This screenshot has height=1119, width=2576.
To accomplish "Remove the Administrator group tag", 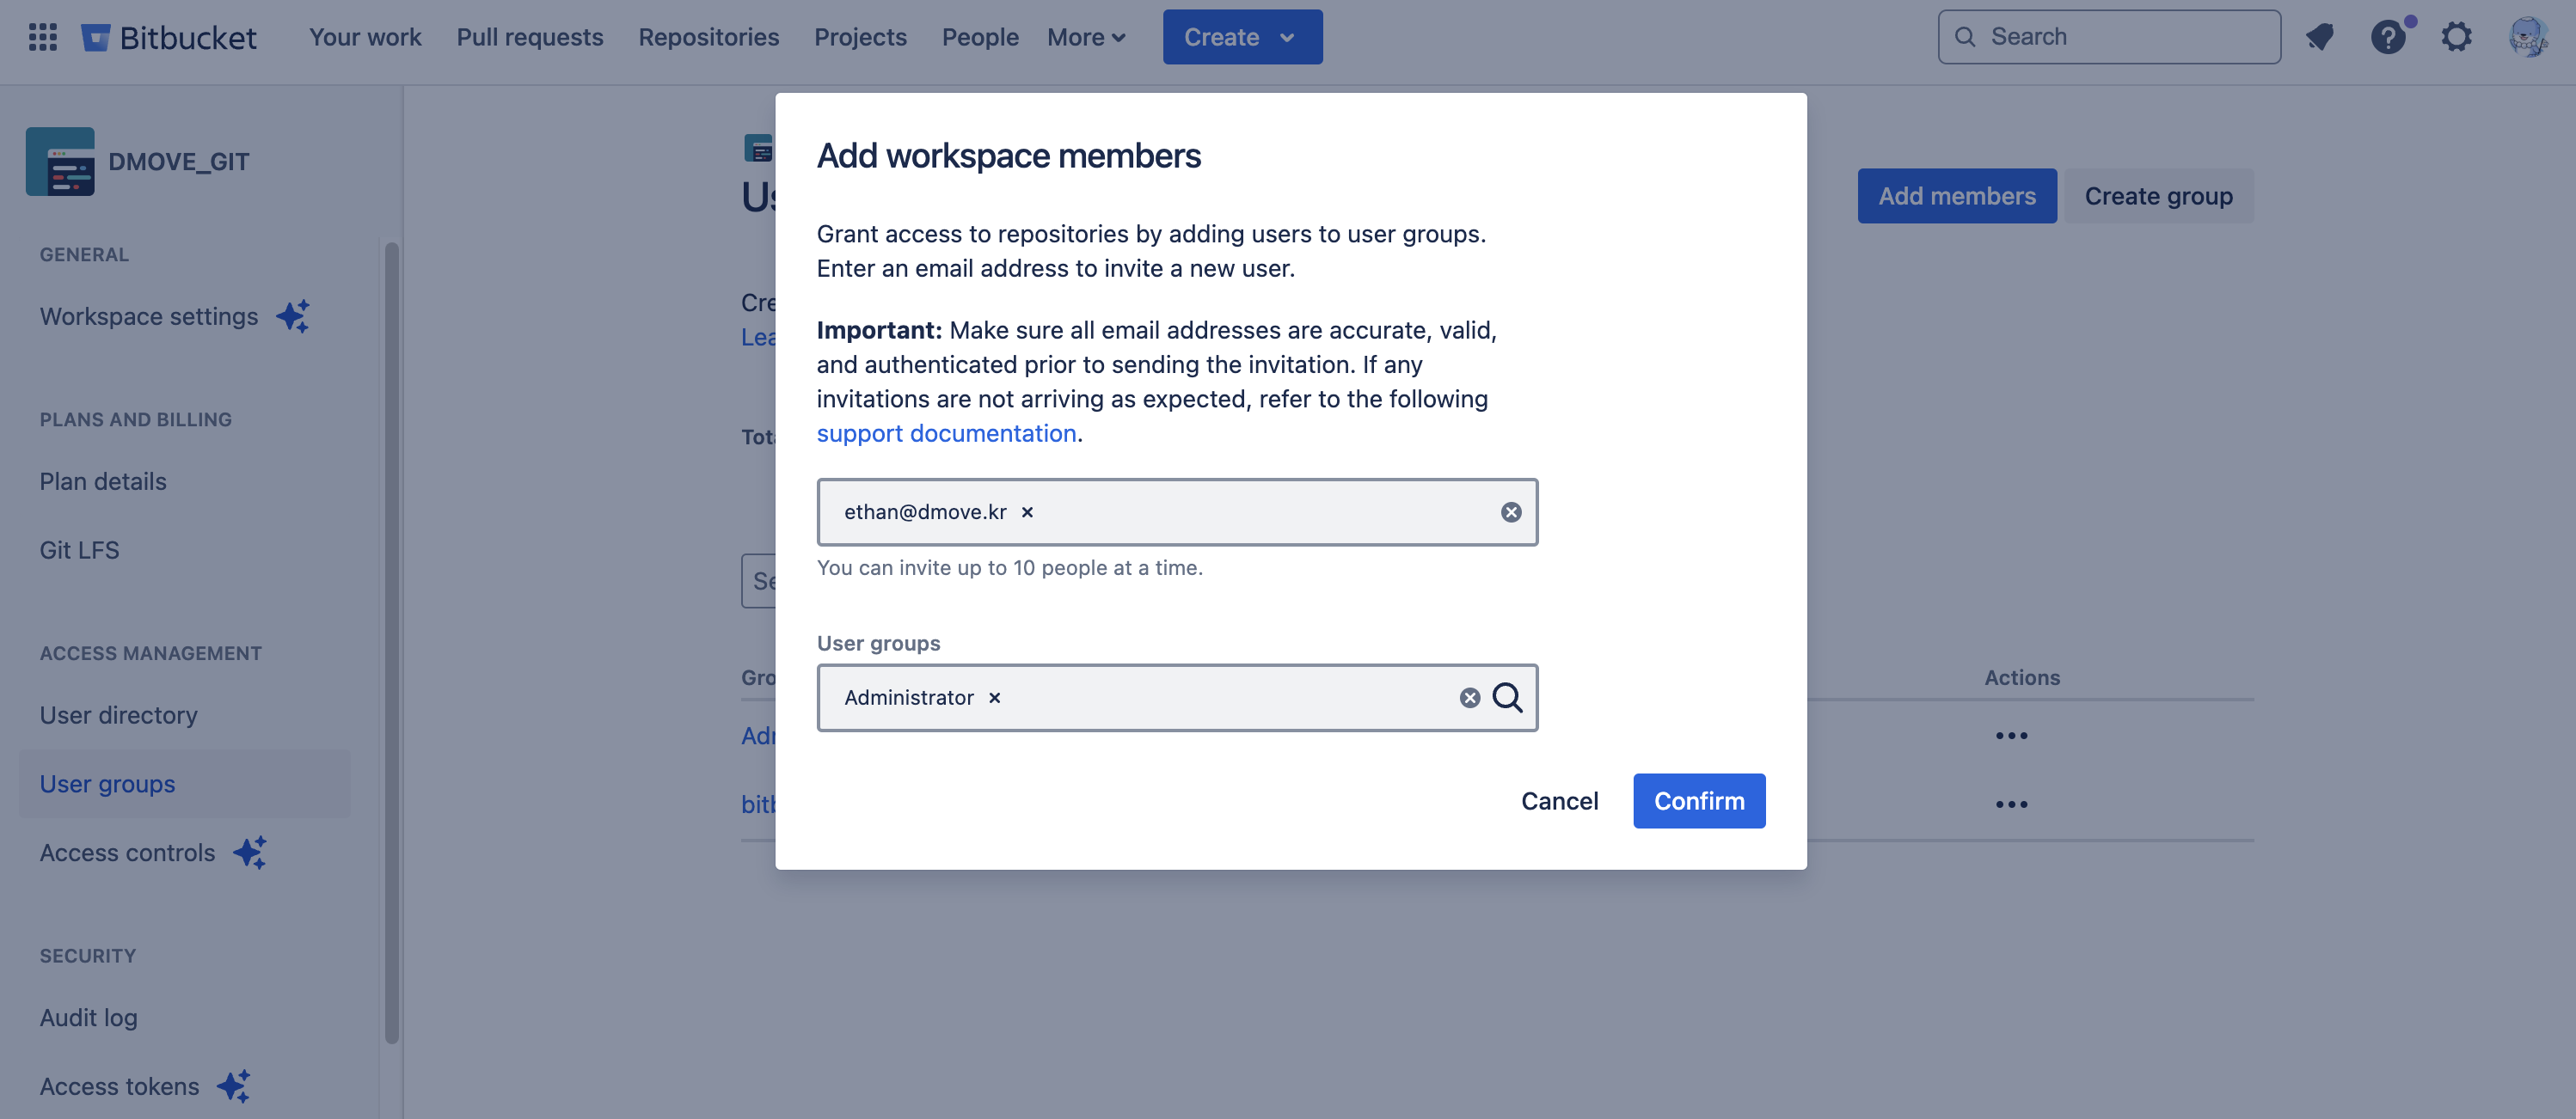I will coord(994,698).
